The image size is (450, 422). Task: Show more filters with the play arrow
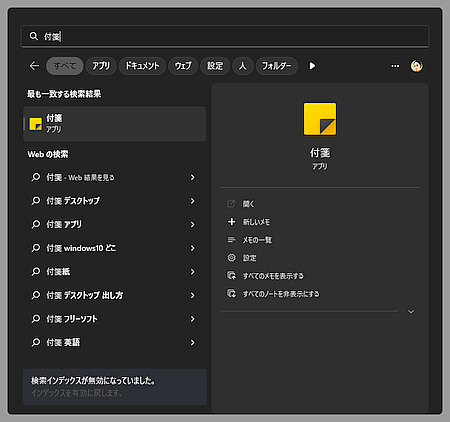(x=312, y=66)
